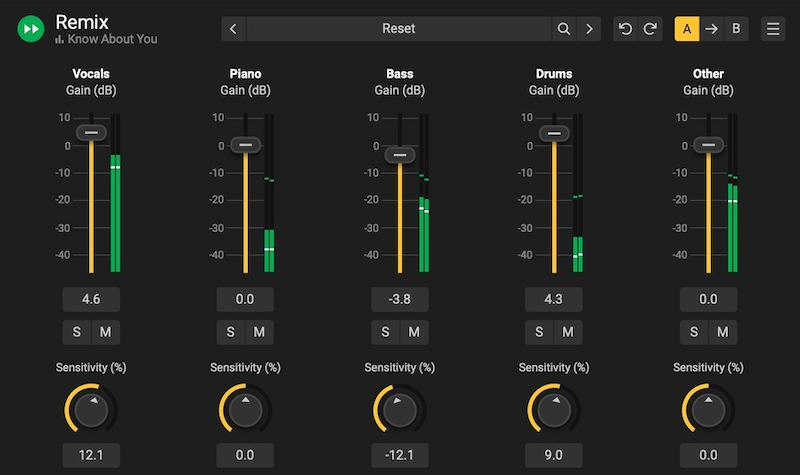Mute the Drums stem
800x475 pixels.
tap(567, 332)
